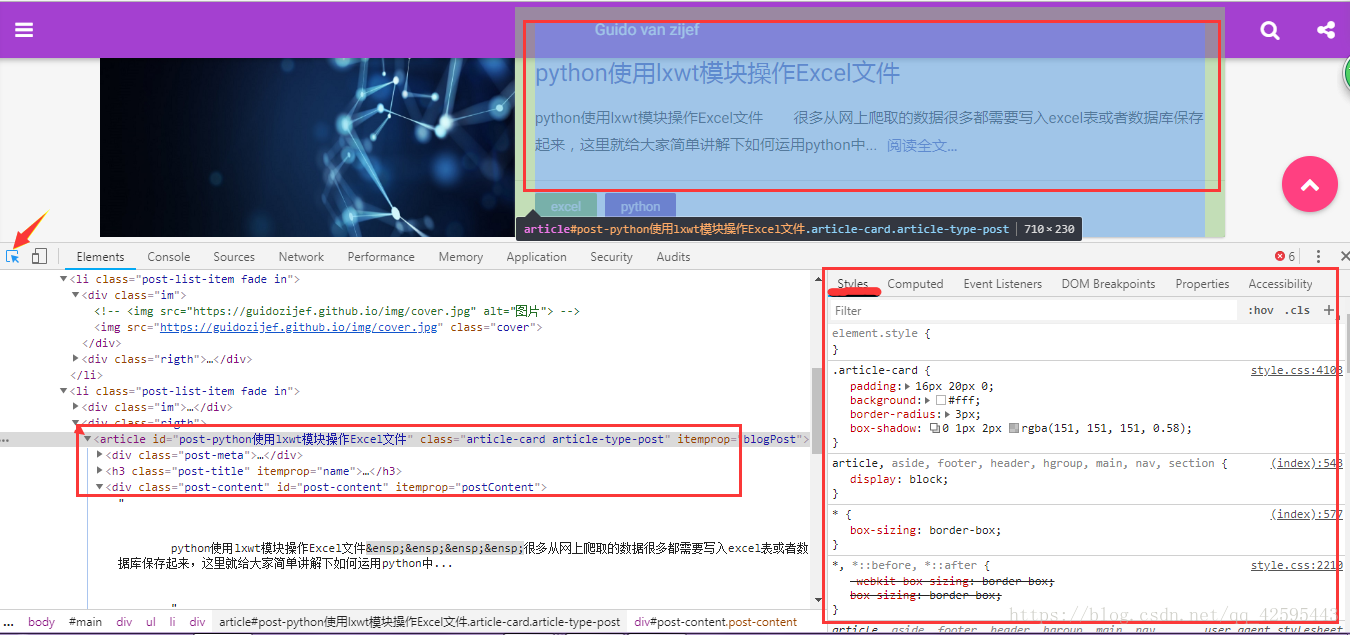Open the style.css:2210 source link

1296,565
